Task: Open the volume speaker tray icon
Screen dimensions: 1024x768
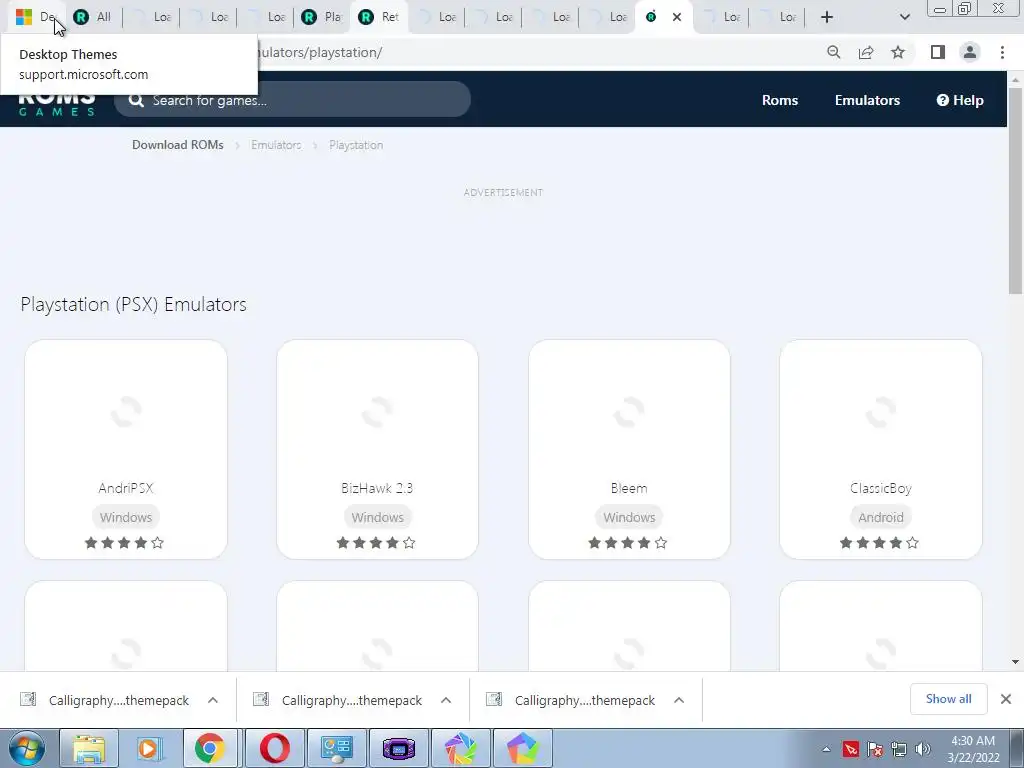Action: pyautogui.click(x=922, y=749)
